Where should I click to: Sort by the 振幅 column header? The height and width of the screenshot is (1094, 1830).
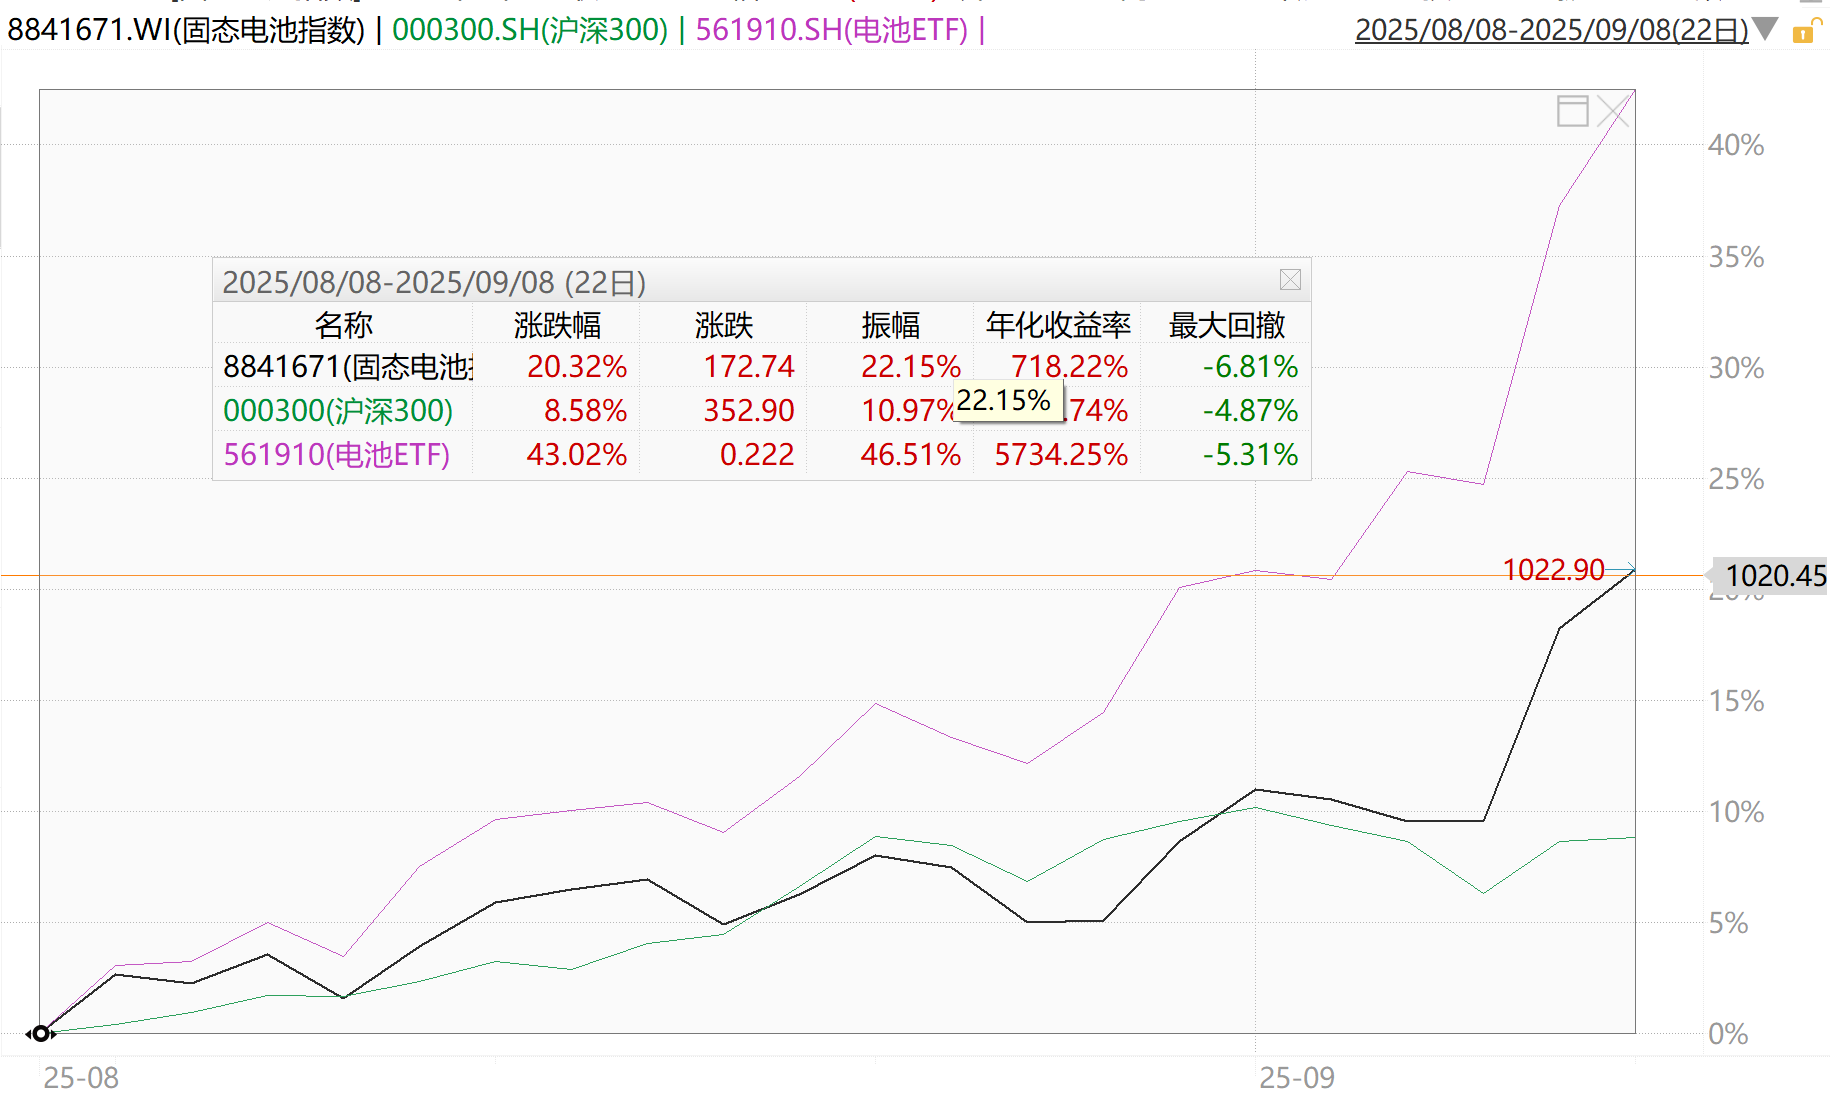[x=890, y=325]
